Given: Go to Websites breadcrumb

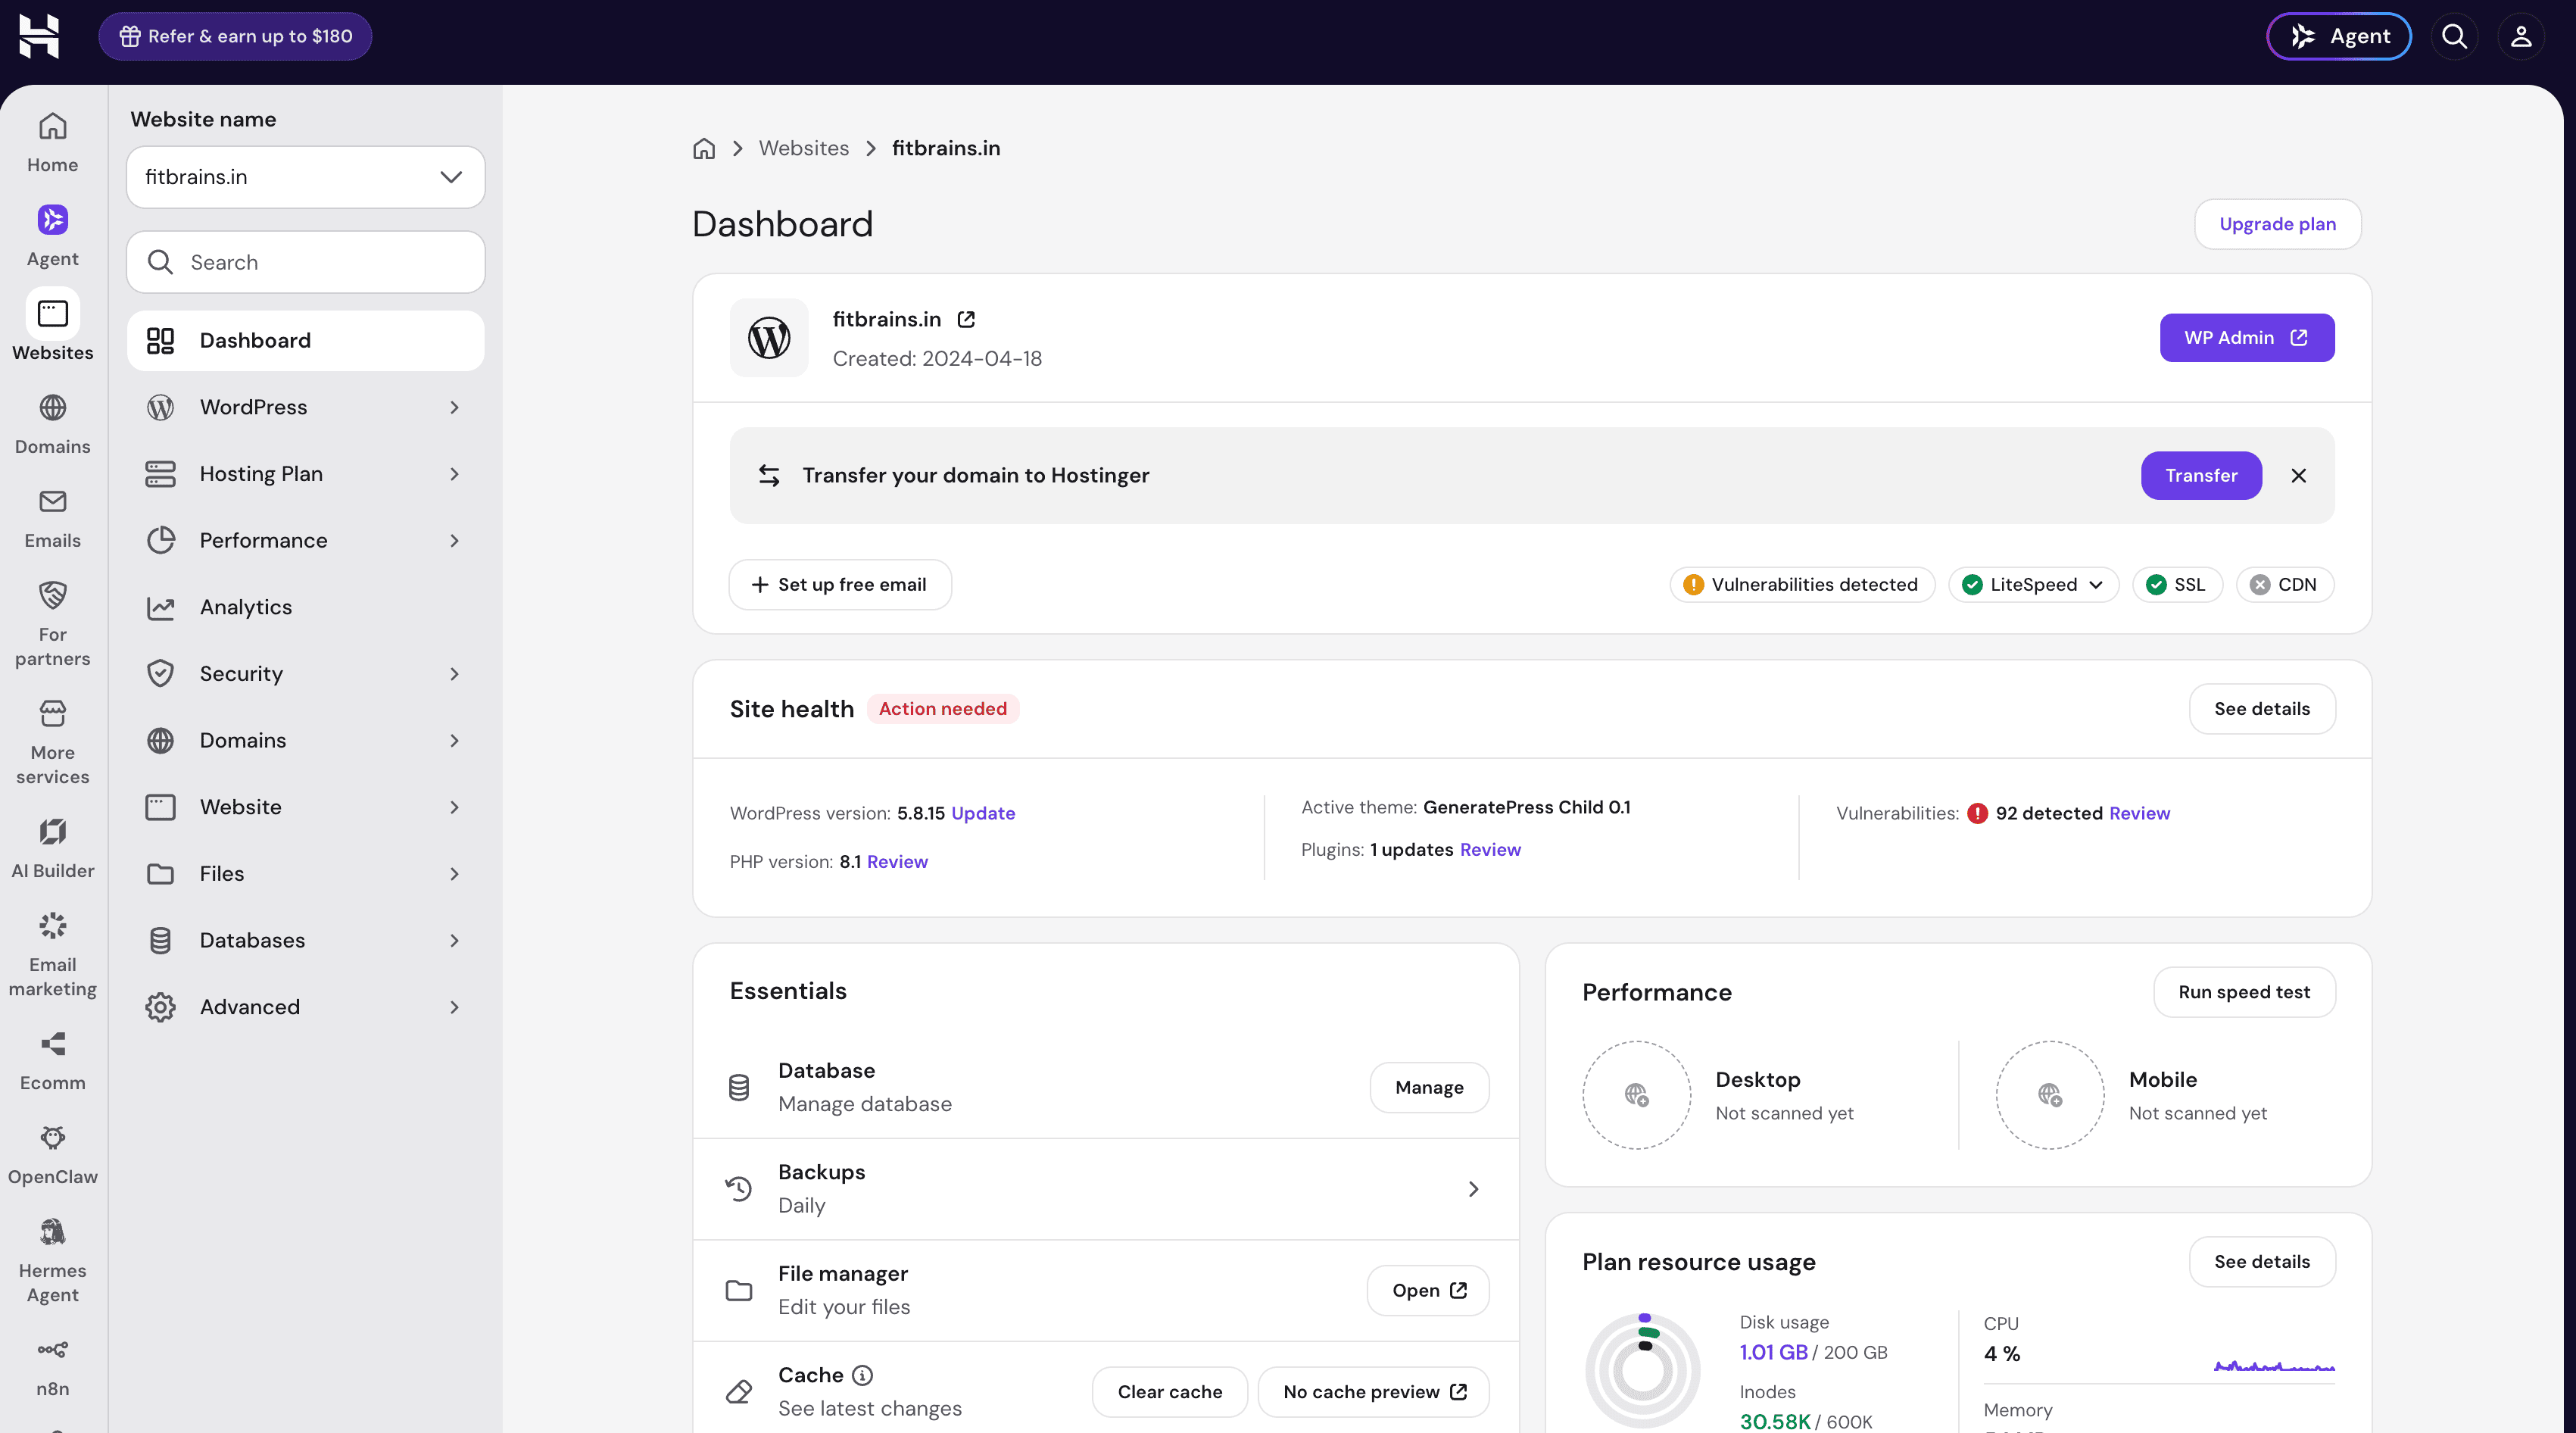Looking at the screenshot, I should coord(803,149).
